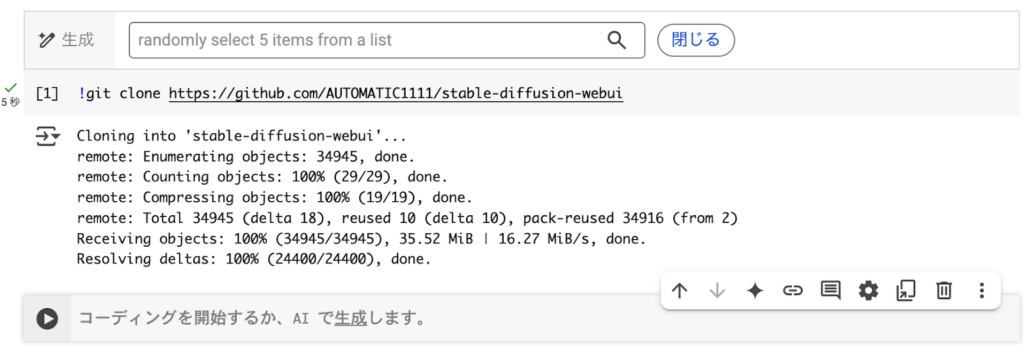Viewport: 1024px width, 362px height.
Task: Add a comment using the comment icon
Action: [830, 291]
